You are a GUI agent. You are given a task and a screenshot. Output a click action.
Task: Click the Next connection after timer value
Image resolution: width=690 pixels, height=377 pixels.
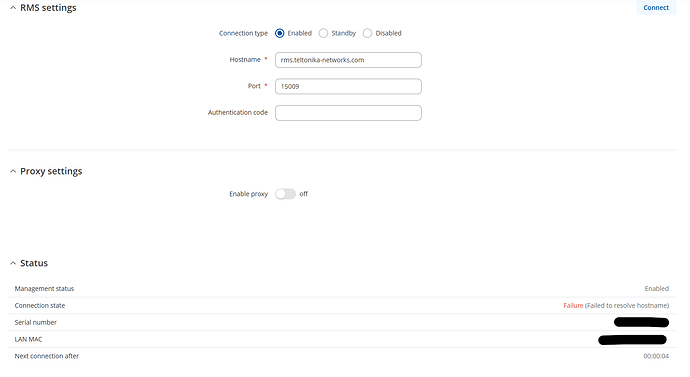pyautogui.click(x=656, y=356)
